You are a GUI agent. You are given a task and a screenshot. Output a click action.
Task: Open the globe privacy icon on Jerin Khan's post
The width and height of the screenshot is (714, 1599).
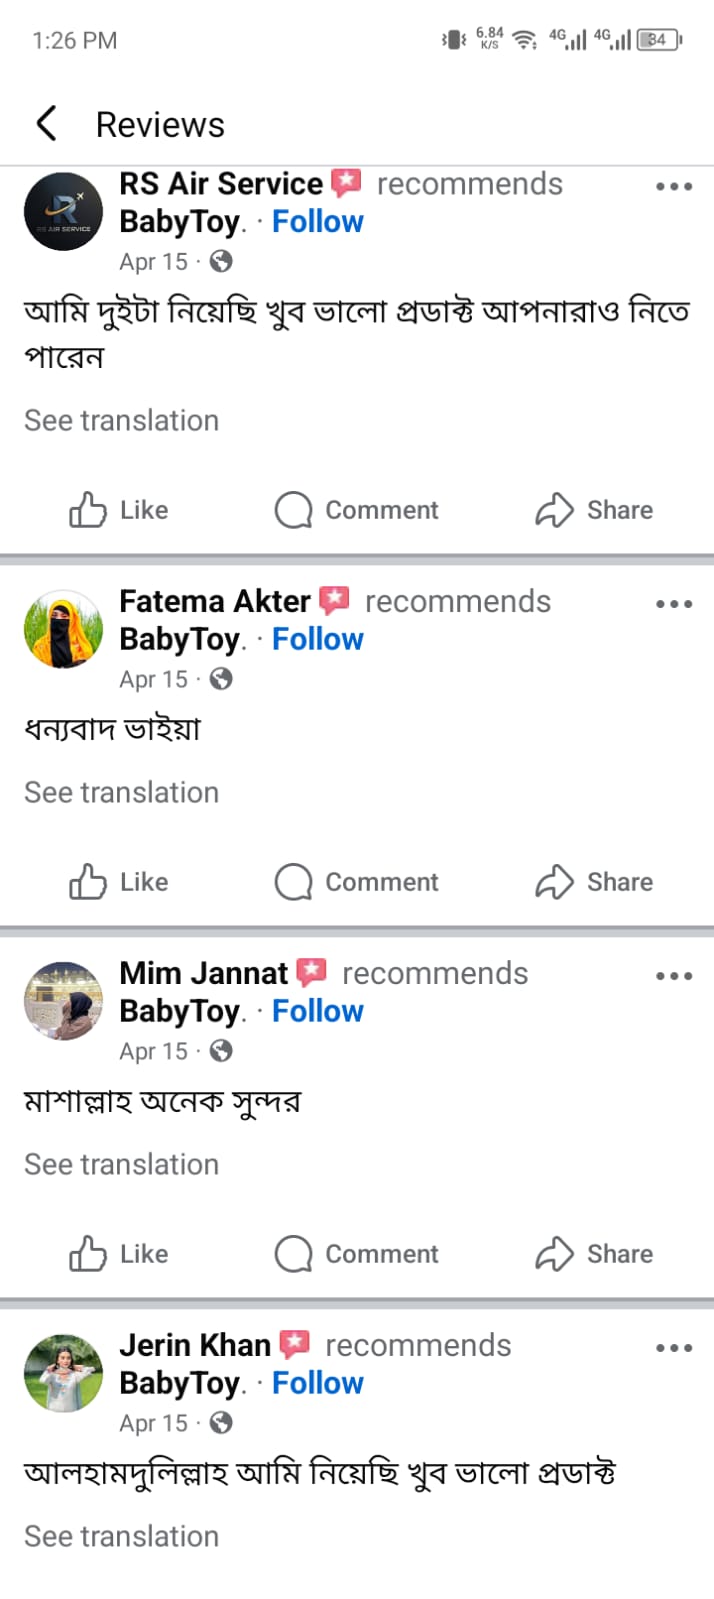coord(221,1423)
